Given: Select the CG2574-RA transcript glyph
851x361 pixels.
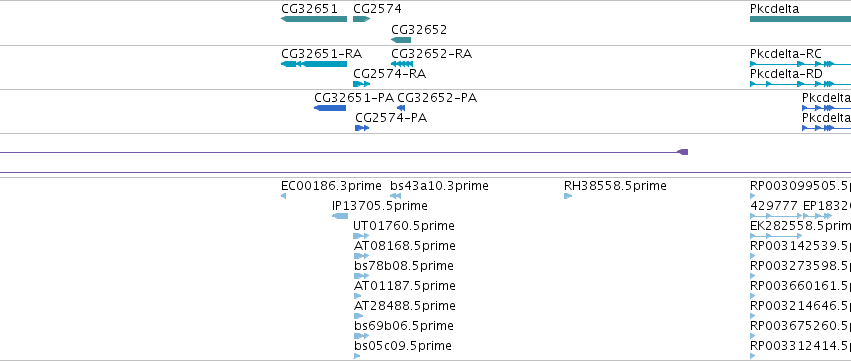Looking at the screenshot, I should click(361, 84).
